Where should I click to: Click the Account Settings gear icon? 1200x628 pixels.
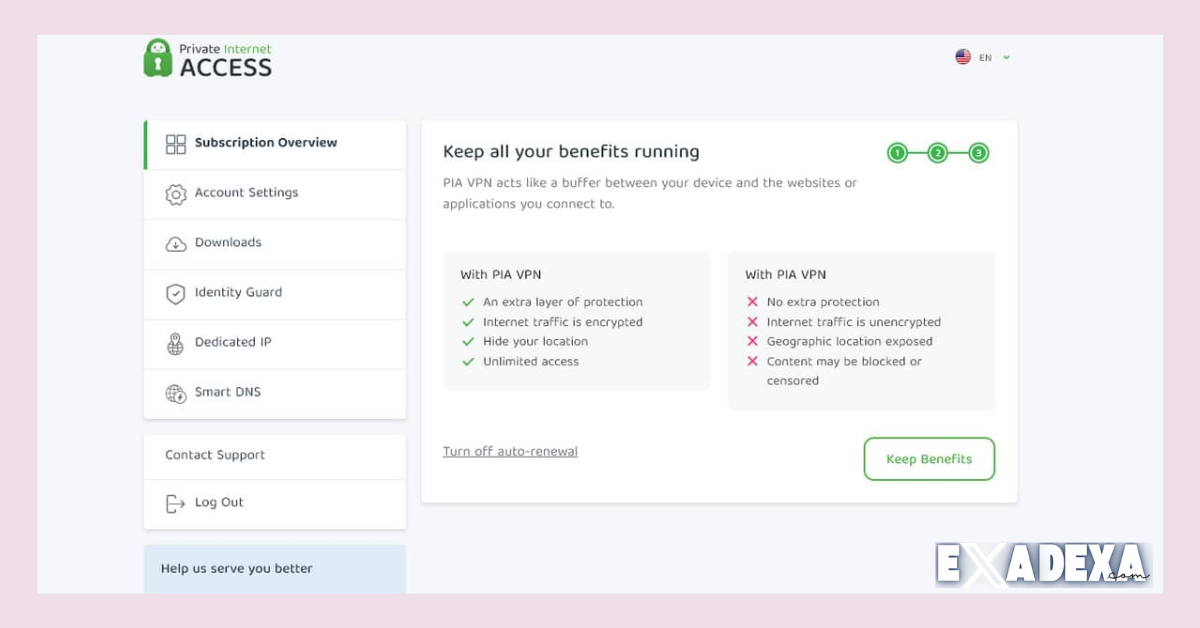click(x=176, y=194)
